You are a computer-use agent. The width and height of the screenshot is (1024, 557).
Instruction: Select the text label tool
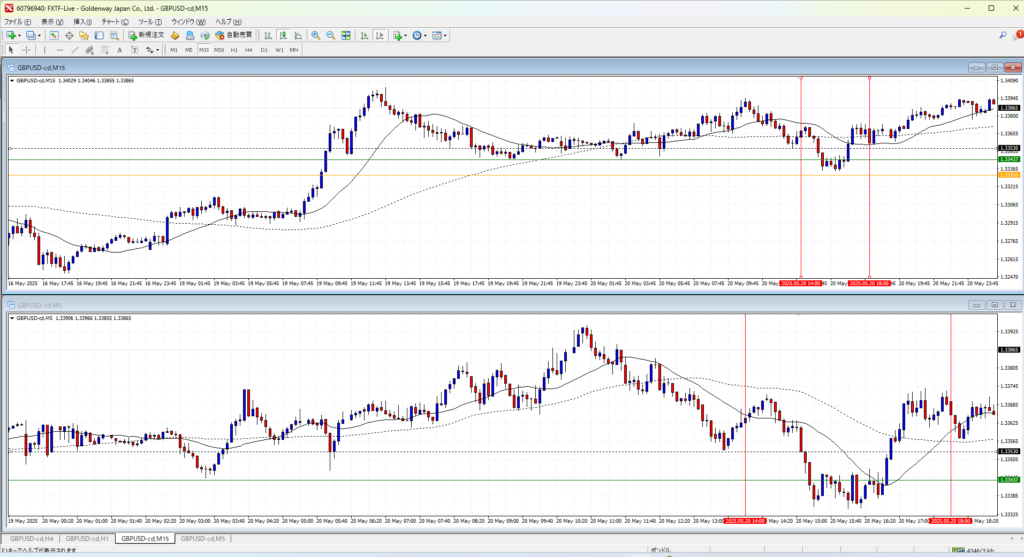[119, 49]
